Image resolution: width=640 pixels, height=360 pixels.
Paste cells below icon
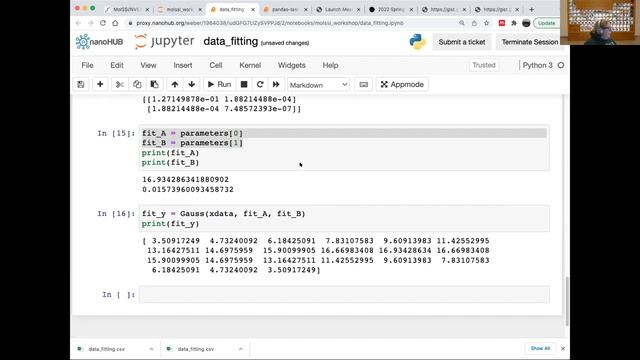coord(154,84)
